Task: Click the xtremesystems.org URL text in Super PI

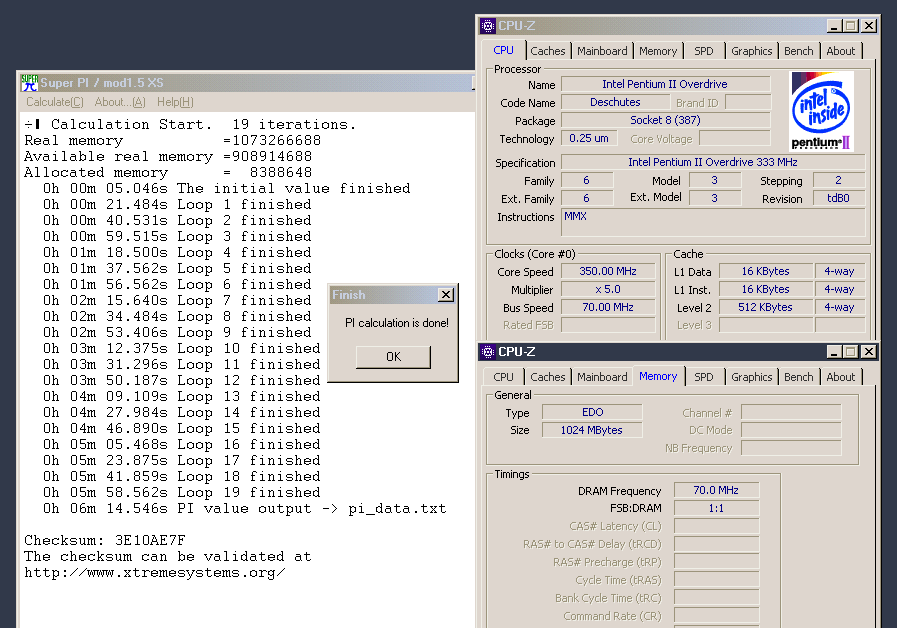Action: (155, 573)
